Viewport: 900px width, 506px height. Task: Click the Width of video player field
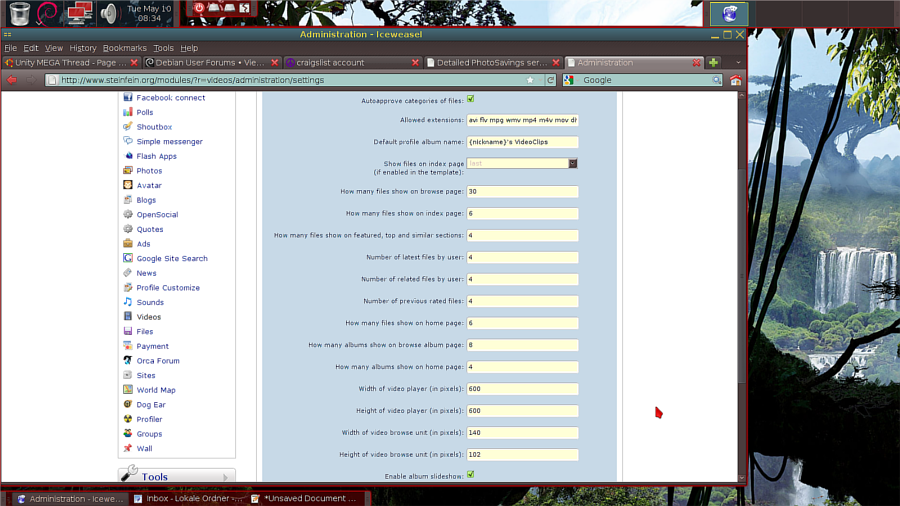(x=522, y=389)
